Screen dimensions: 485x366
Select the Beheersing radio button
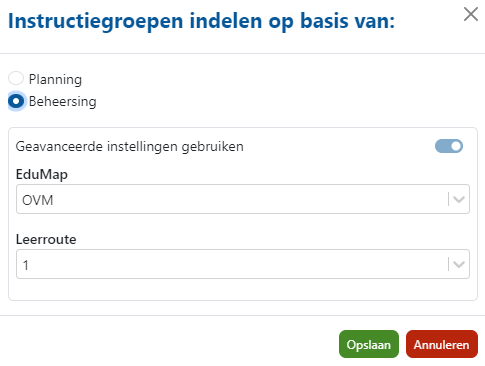16,101
